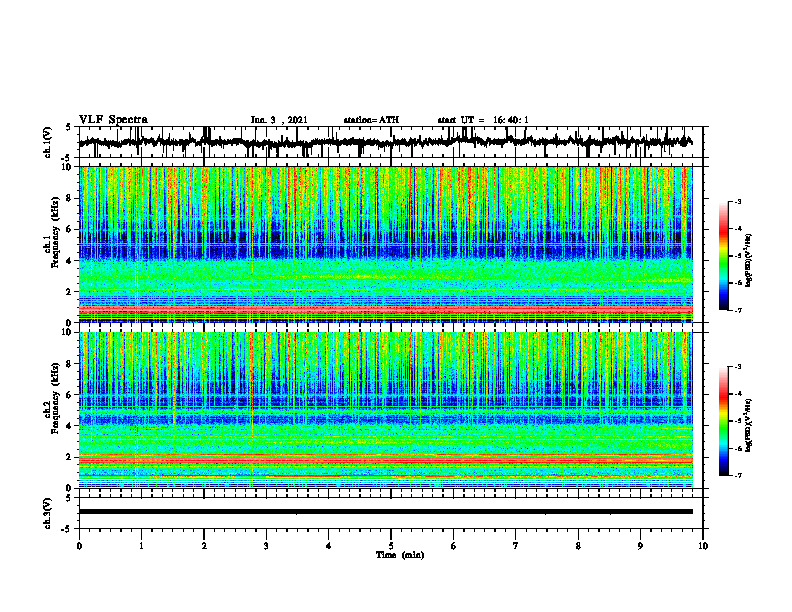This screenshot has width=792, height=612.
Task: Click the "-3" label on ch.2 colorbar
Action: point(738,367)
